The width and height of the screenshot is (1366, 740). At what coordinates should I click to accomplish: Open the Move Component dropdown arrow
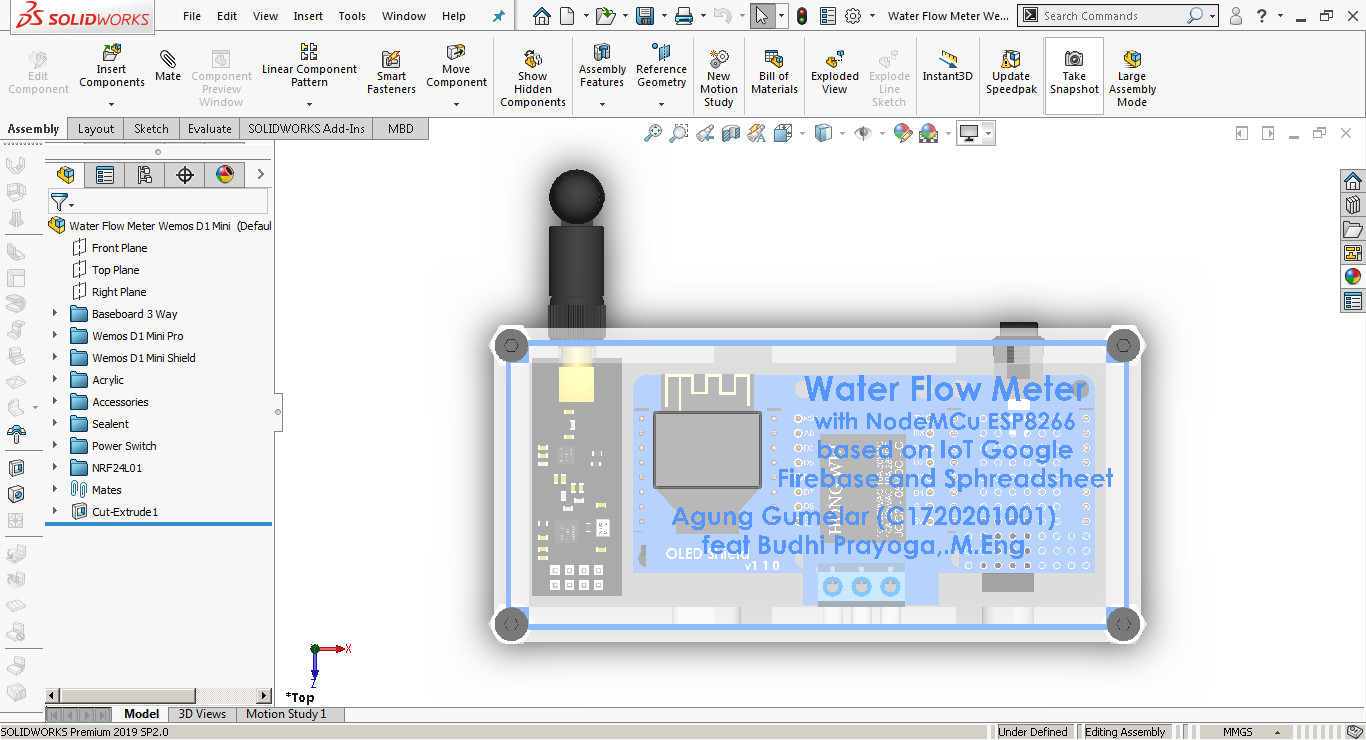point(456,104)
